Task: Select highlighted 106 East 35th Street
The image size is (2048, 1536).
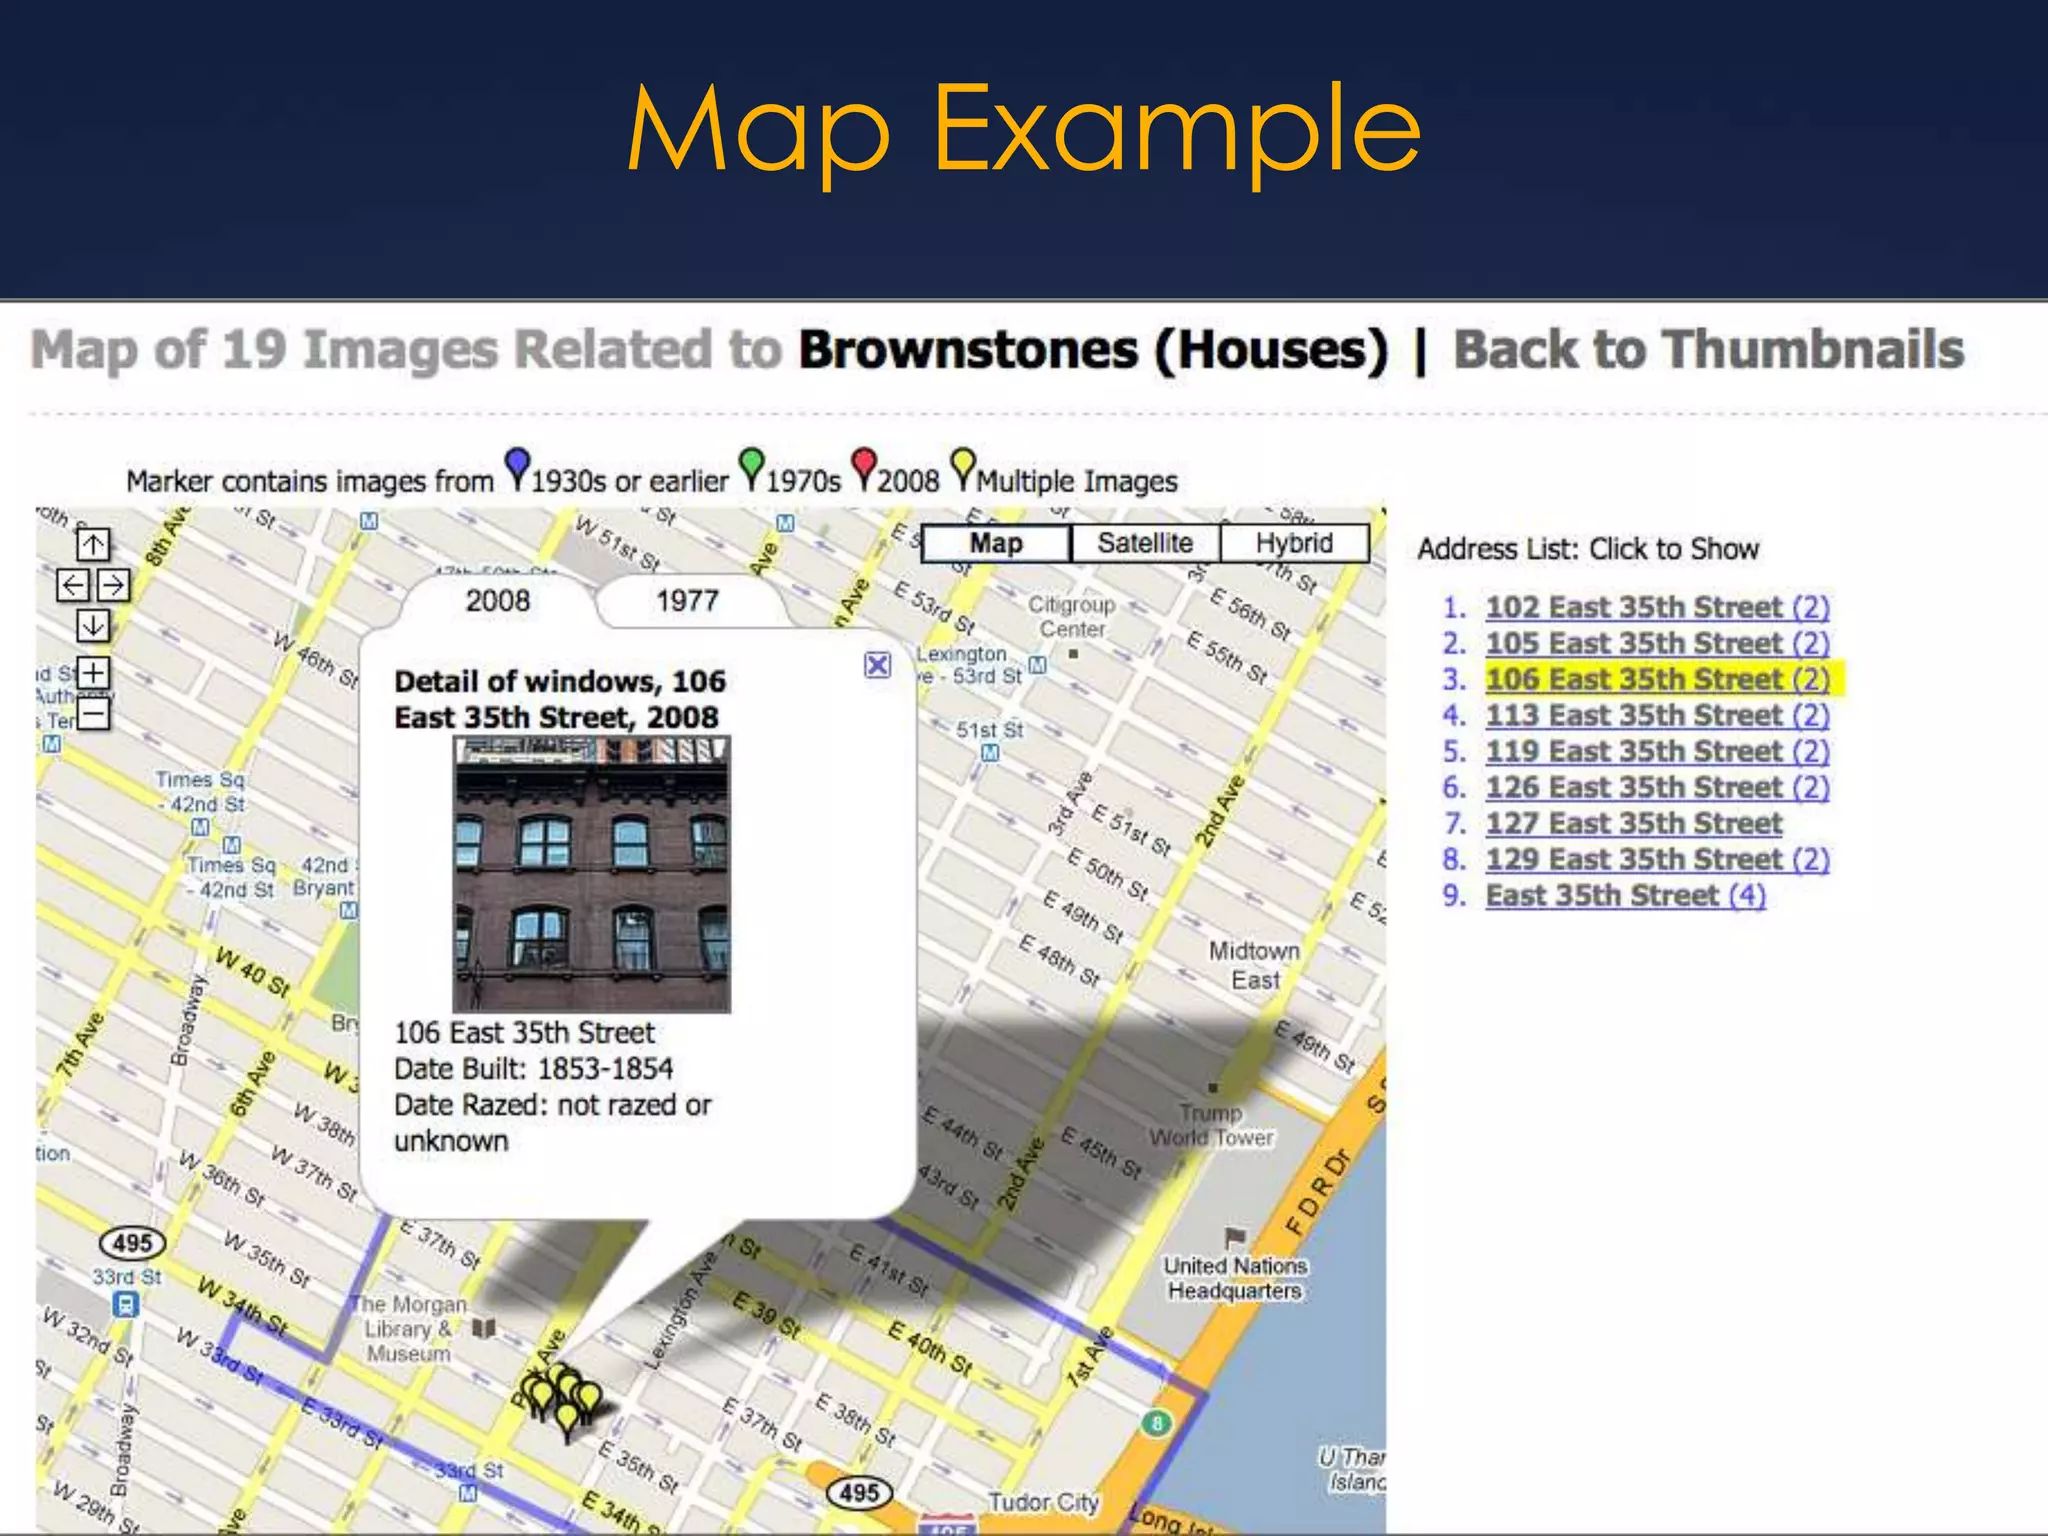Action: 1657,679
